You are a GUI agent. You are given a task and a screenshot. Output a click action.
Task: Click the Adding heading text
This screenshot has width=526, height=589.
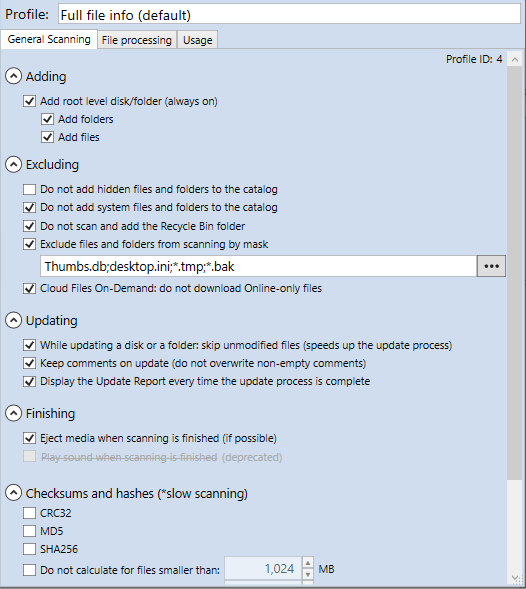point(46,77)
